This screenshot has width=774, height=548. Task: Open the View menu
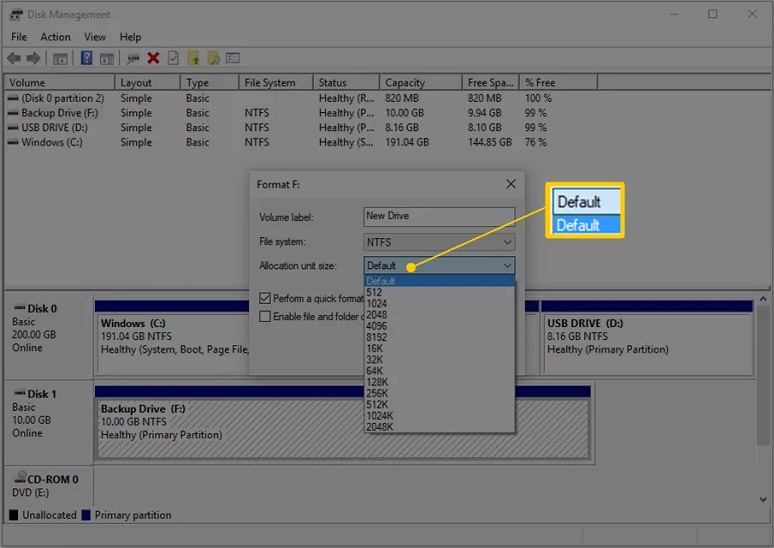pyautogui.click(x=95, y=37)
